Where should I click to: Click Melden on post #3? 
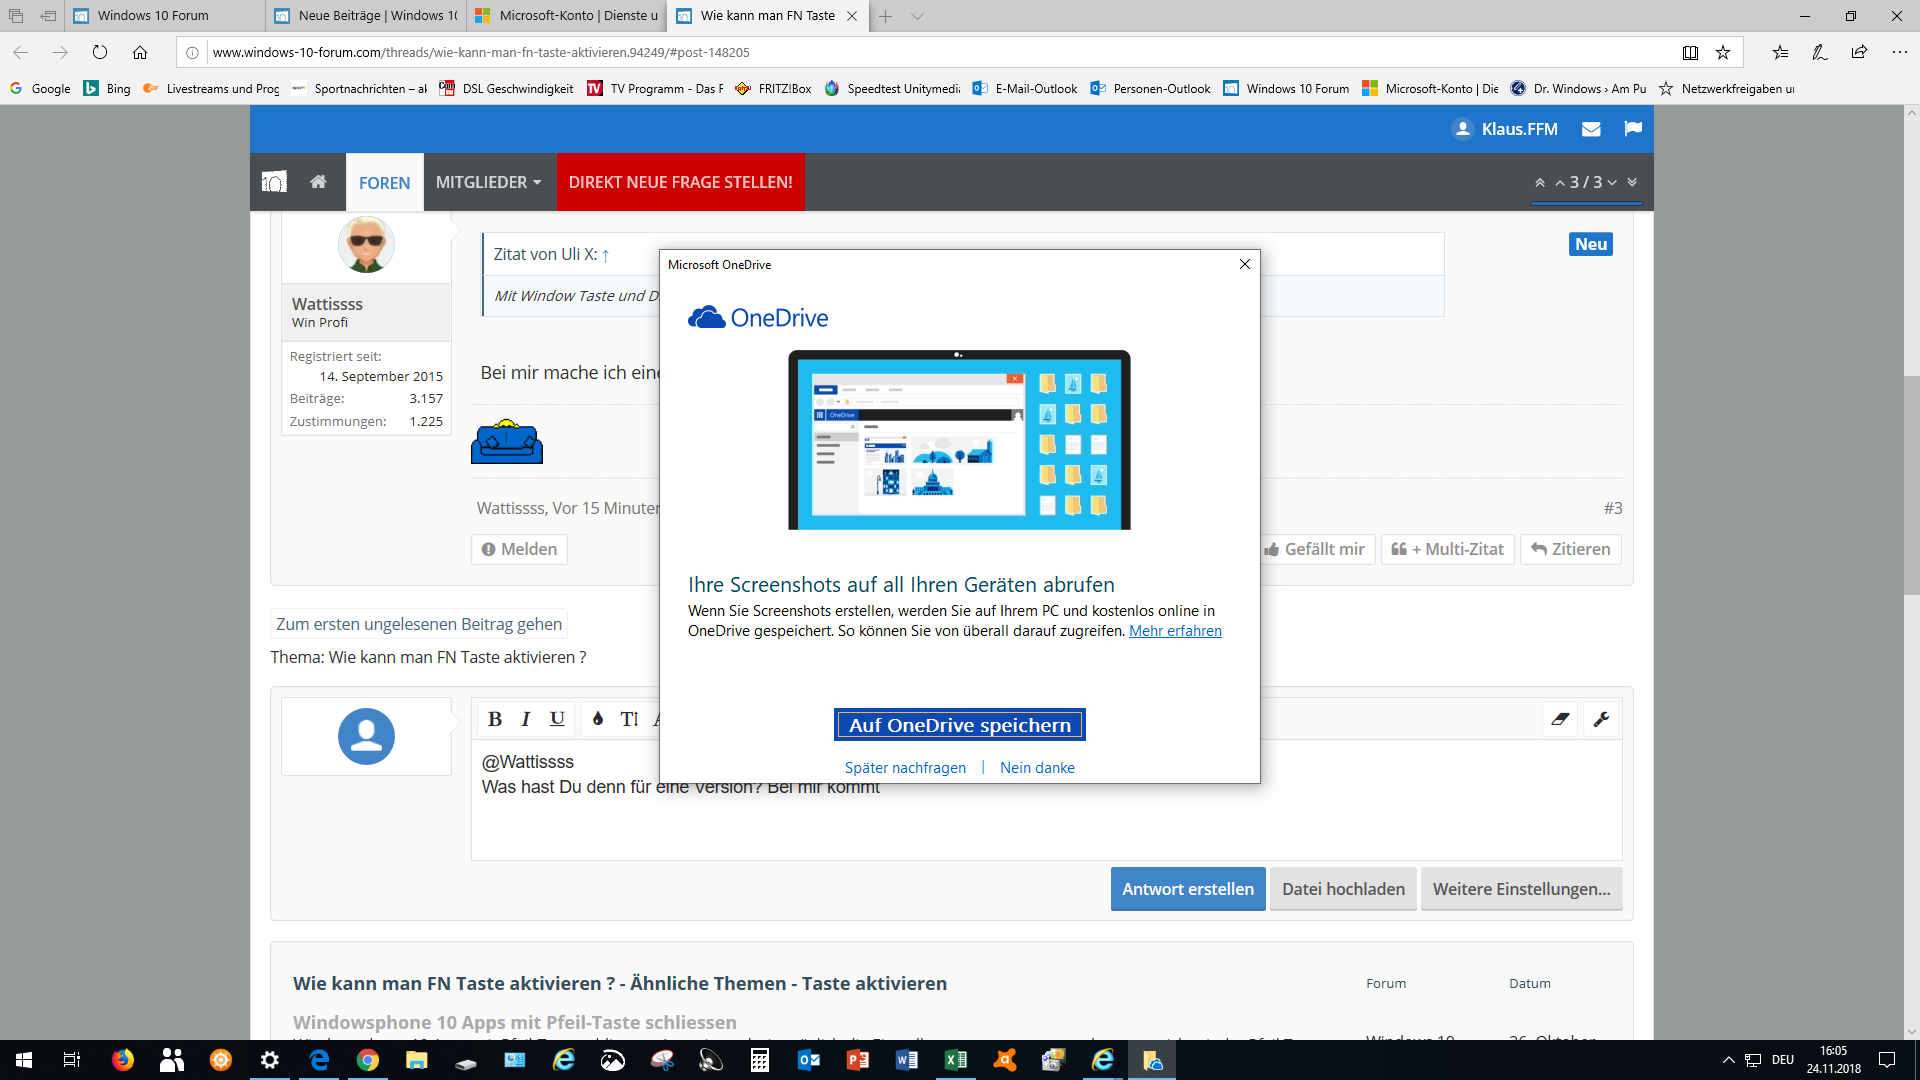pos(519,549)
